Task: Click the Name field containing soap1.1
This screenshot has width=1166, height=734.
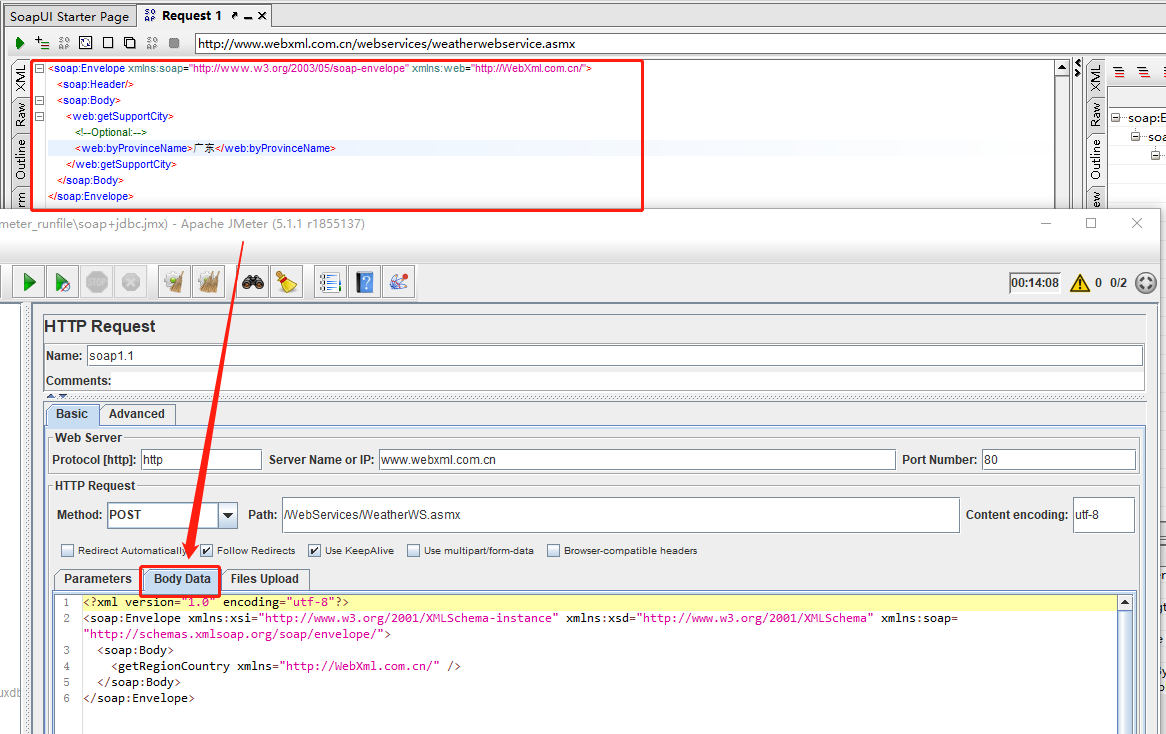Action: [x=614, y=355]
